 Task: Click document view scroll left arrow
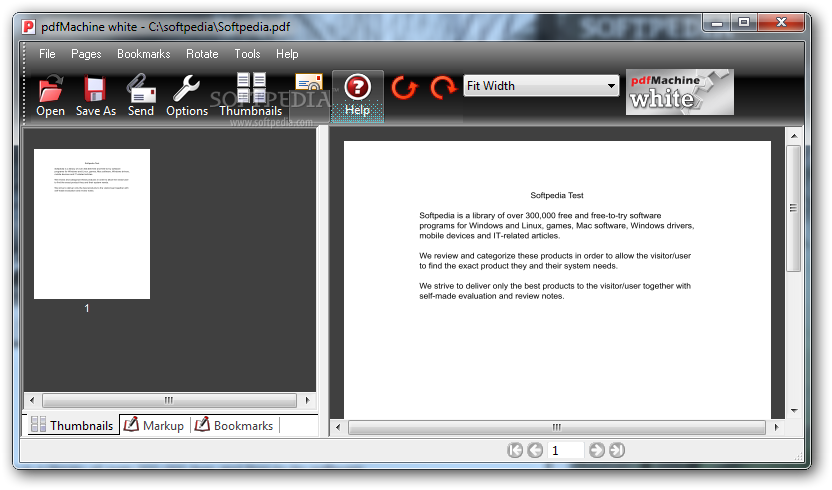(338, 427)
